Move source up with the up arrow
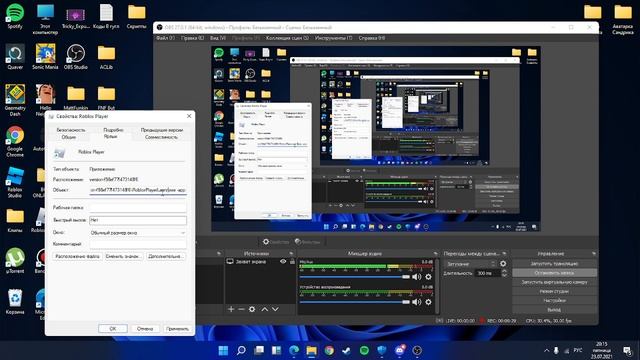Image resolution: width=640 pixels, height=360 pixels. tap(264, 309)
